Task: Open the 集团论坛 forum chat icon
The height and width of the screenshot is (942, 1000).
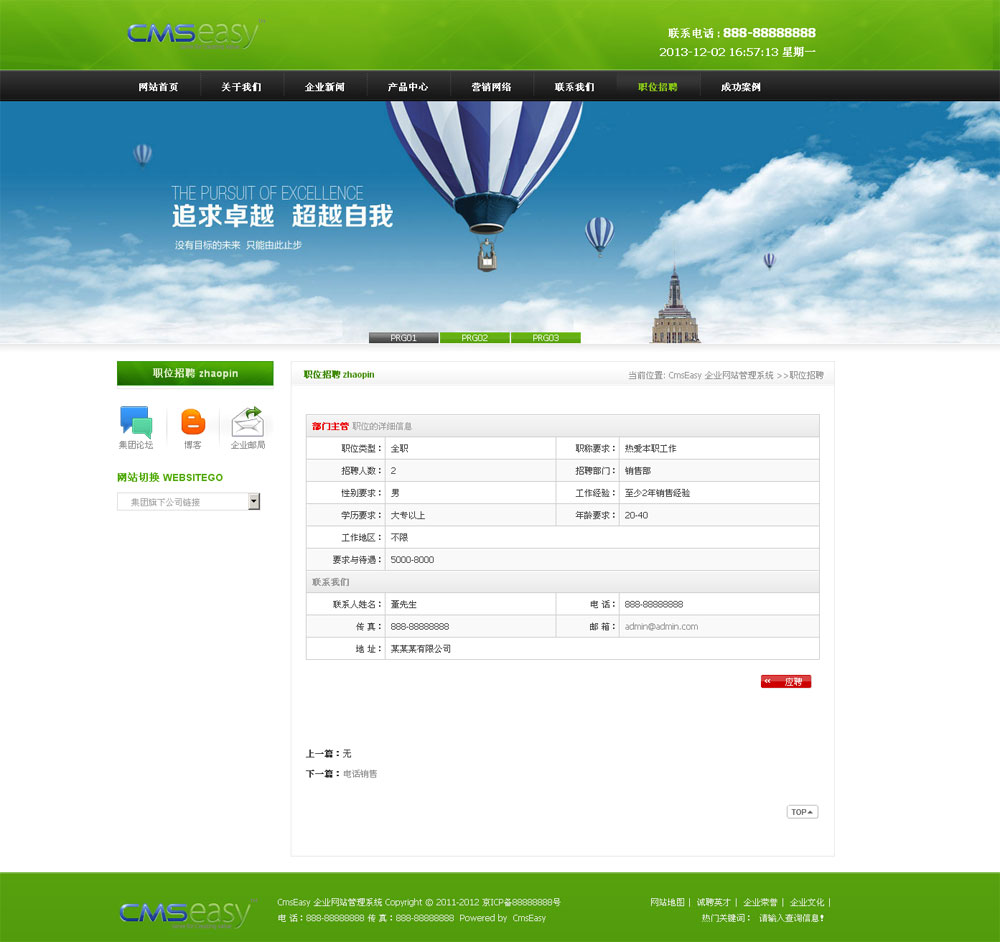Action: (x=135, y=421)
